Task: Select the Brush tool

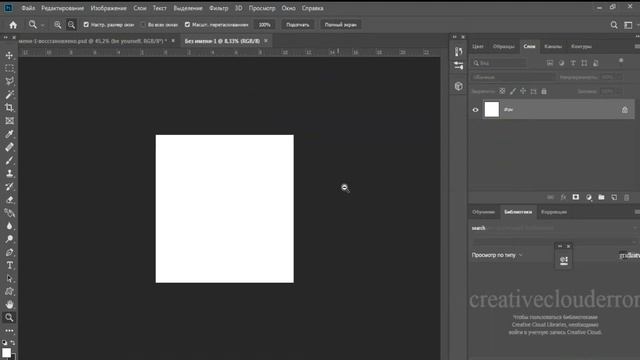Action: [9, 160]
